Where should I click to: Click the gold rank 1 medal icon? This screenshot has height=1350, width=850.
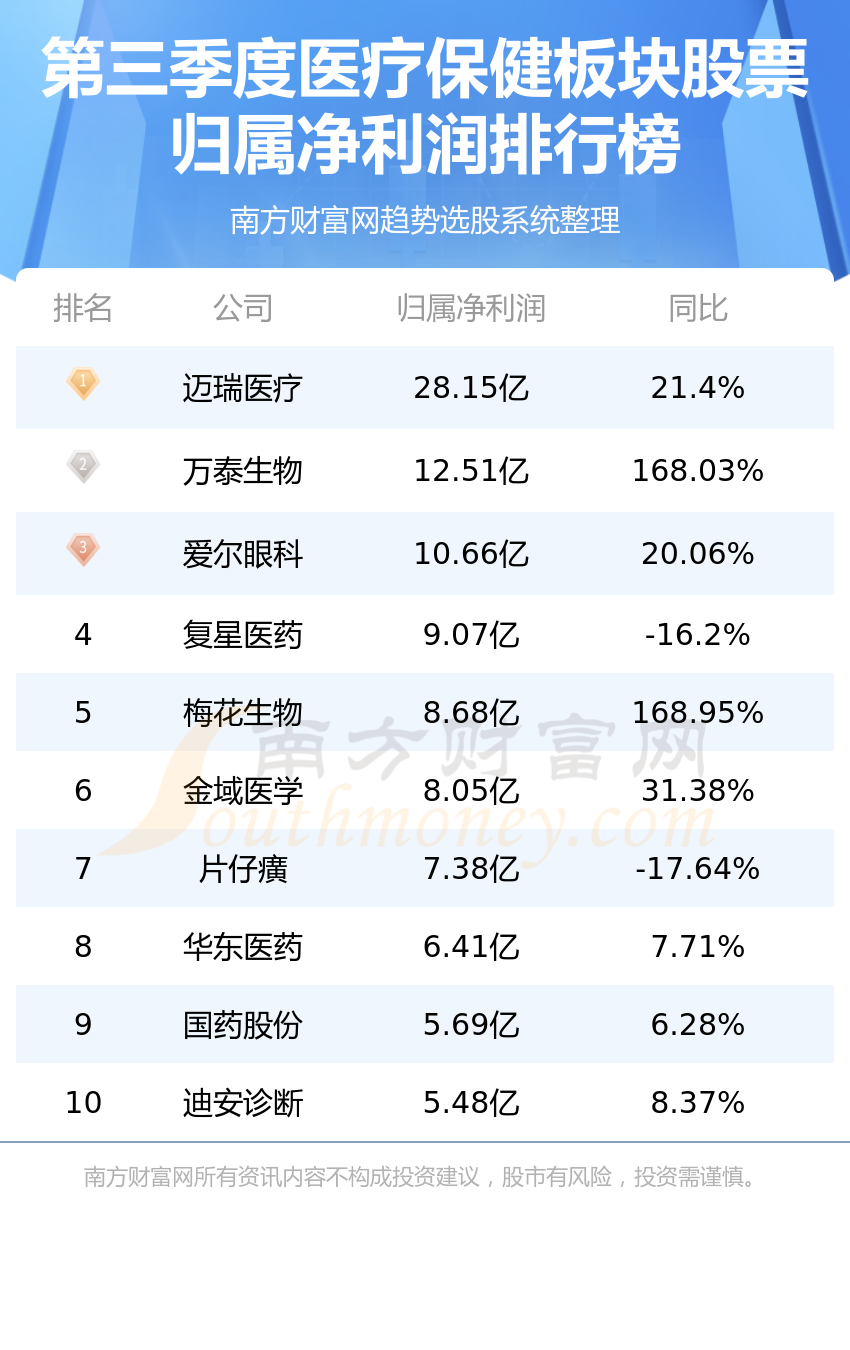(x=83, y=384)
